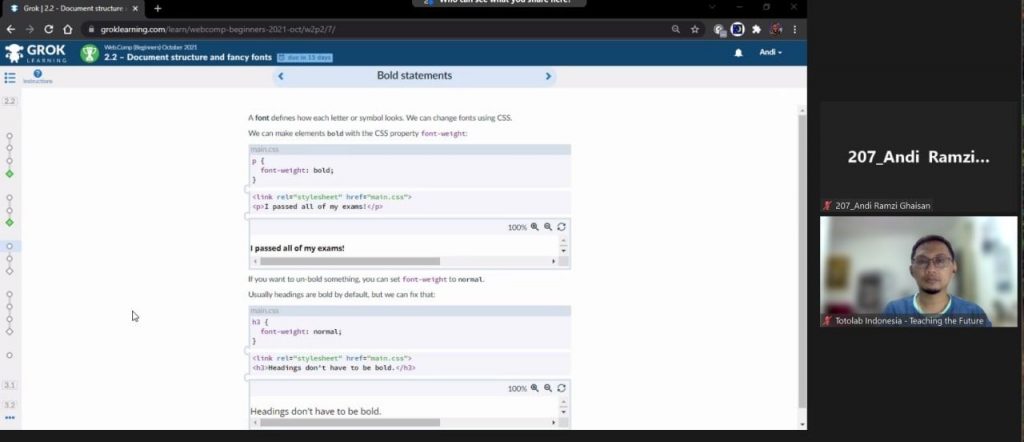Refresh the first preview output
Image resolution: width=1024 pixels, height=442 pixels.
point(561,227)
